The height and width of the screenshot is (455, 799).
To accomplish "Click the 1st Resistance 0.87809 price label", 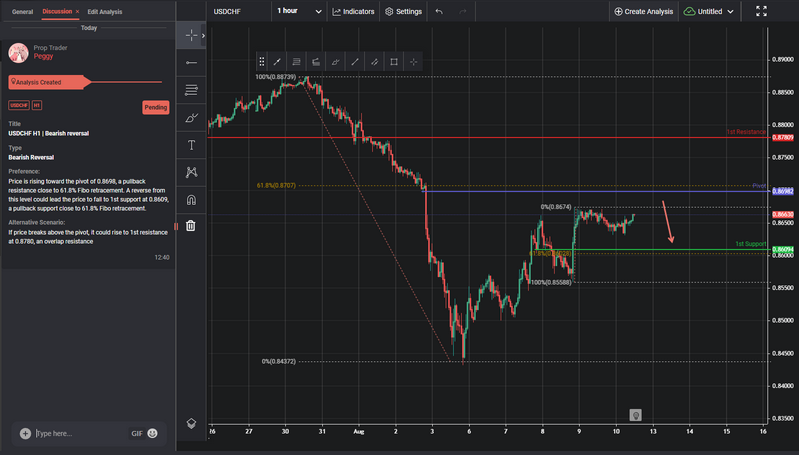I will pyautogui.click(x=783, y=138).
